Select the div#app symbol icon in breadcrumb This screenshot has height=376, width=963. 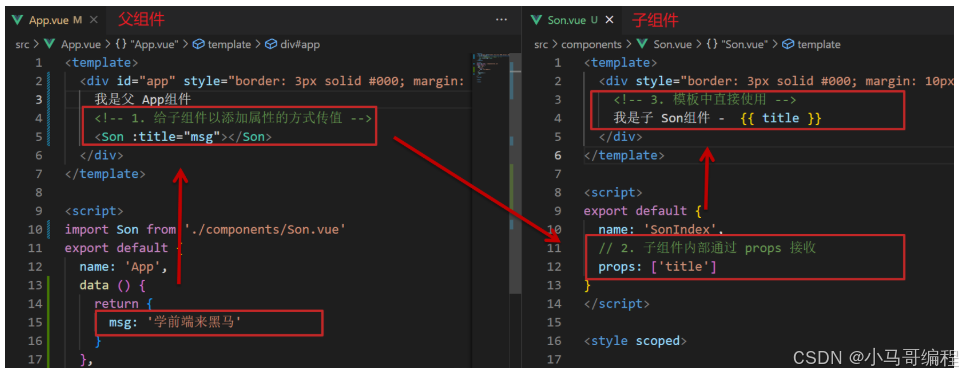[271, 44]
